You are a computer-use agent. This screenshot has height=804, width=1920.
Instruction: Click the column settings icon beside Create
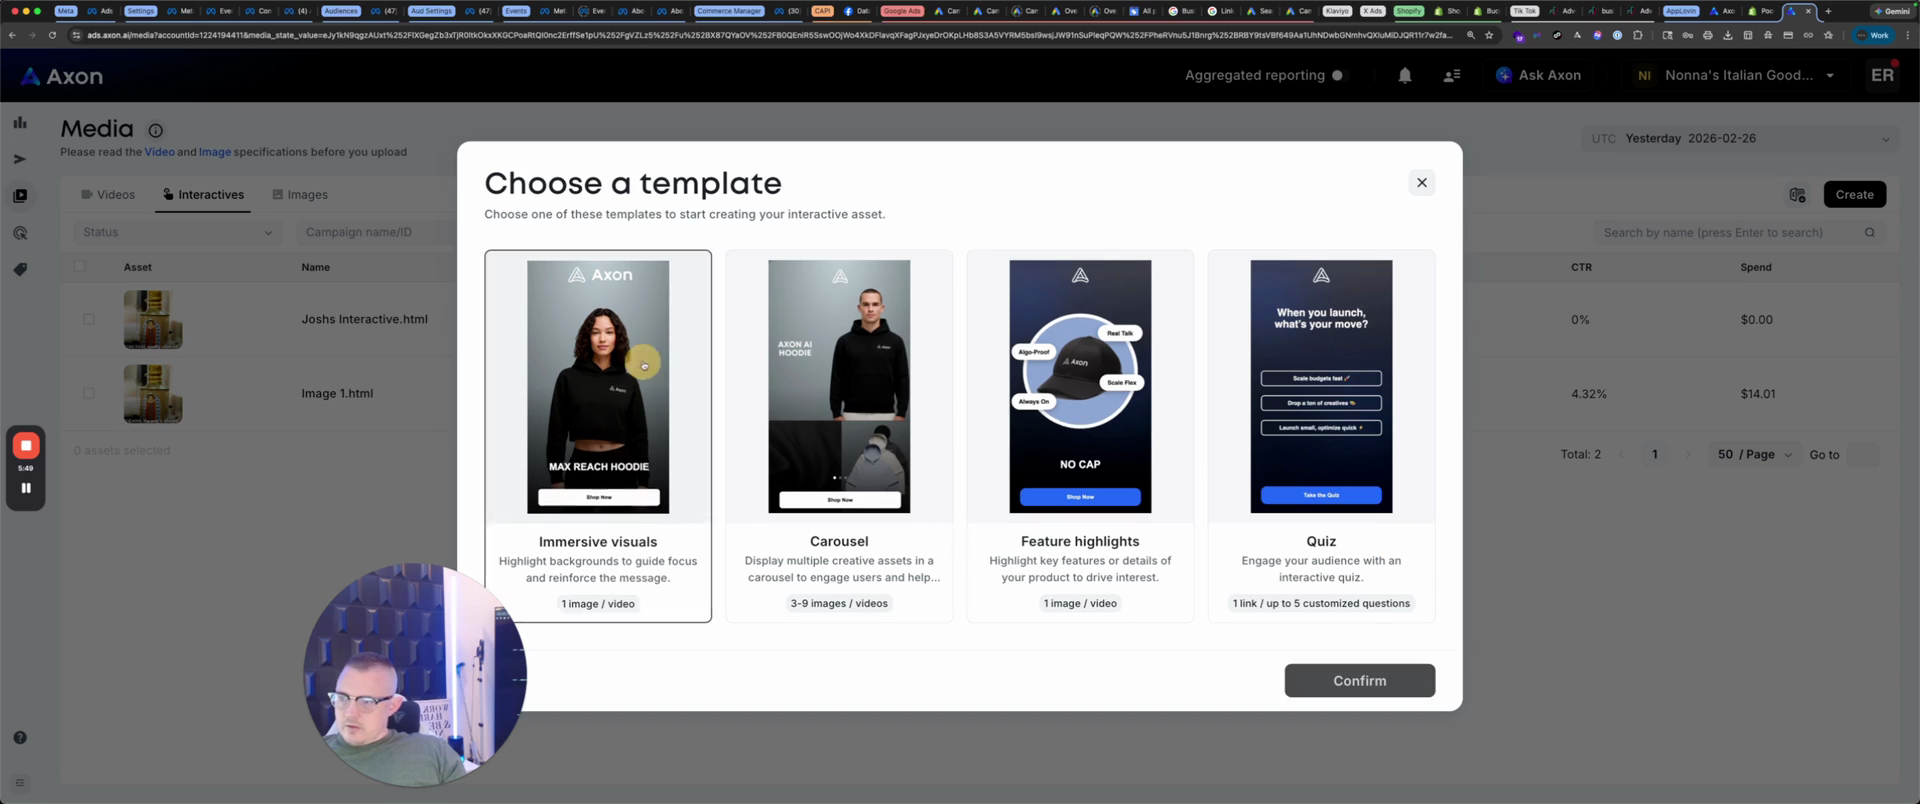pos(1797,195)
